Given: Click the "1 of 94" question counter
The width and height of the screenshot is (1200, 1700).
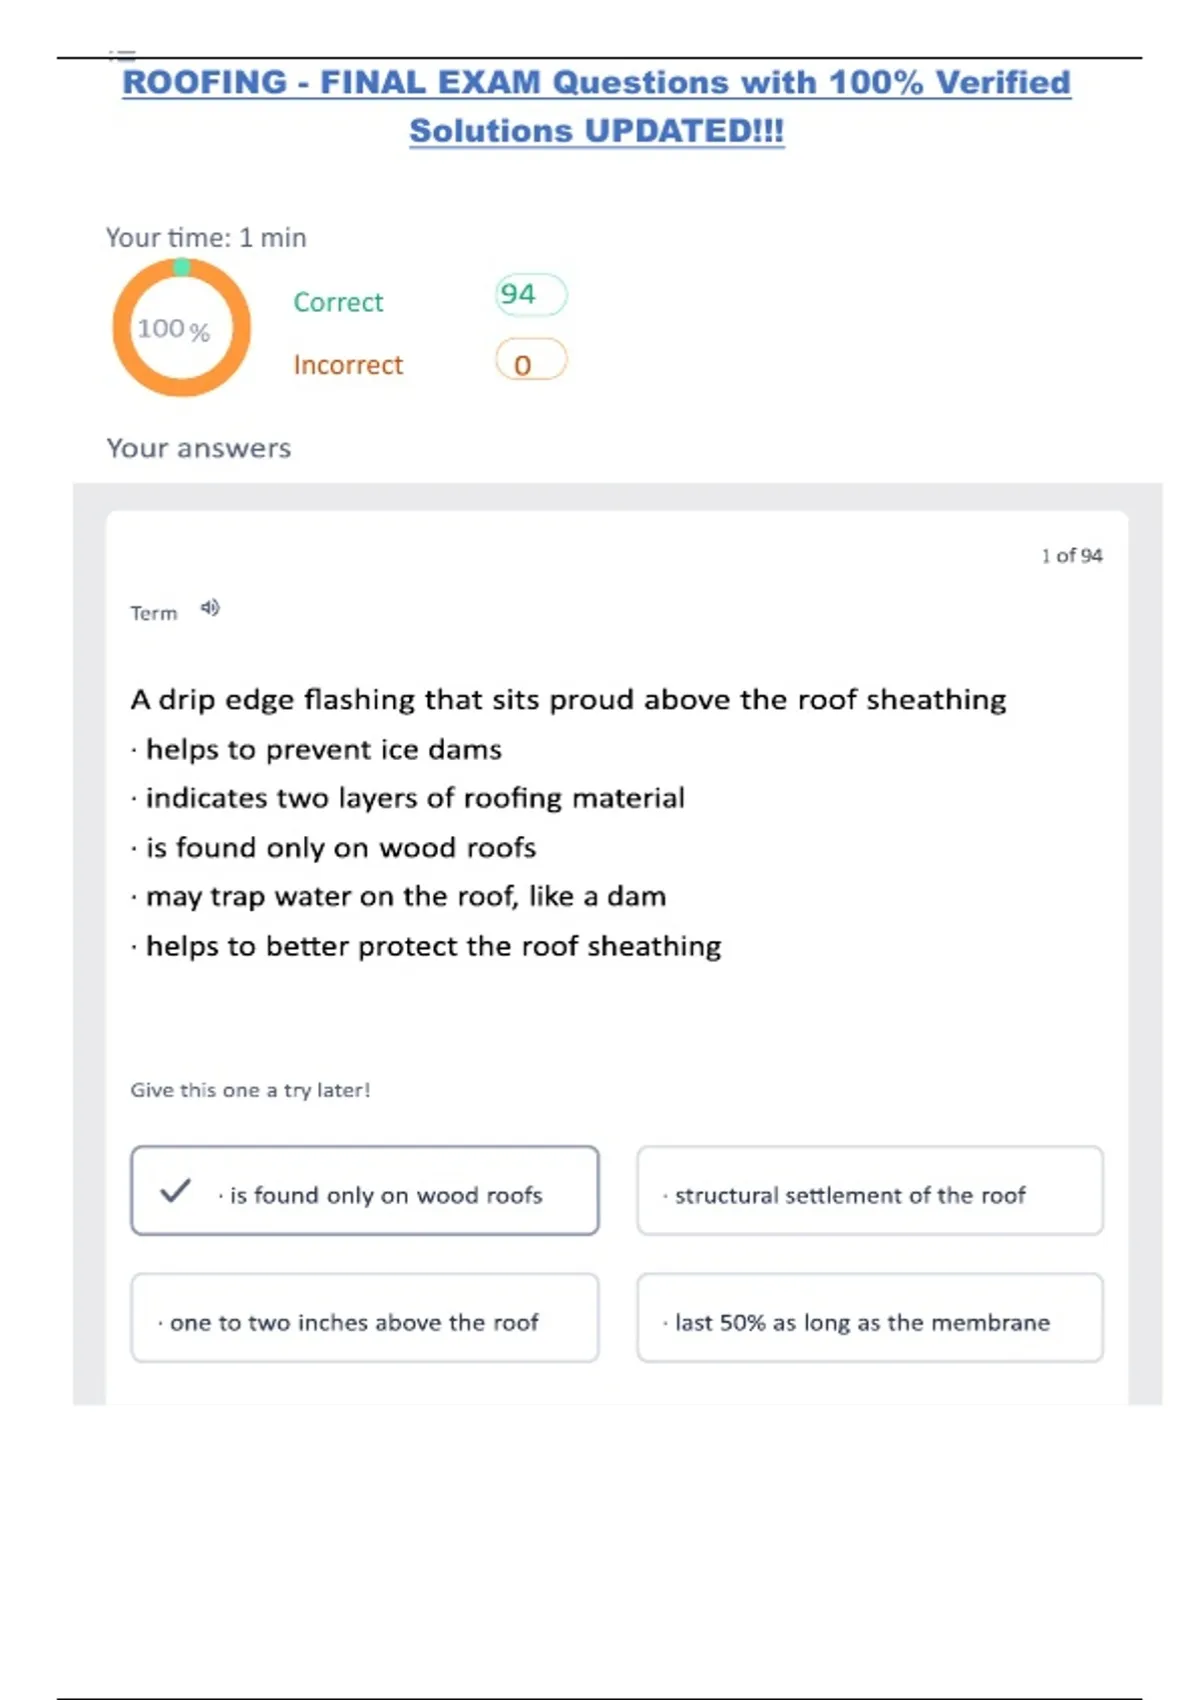Looking at the screenshot, I should tap(1071, 556).
